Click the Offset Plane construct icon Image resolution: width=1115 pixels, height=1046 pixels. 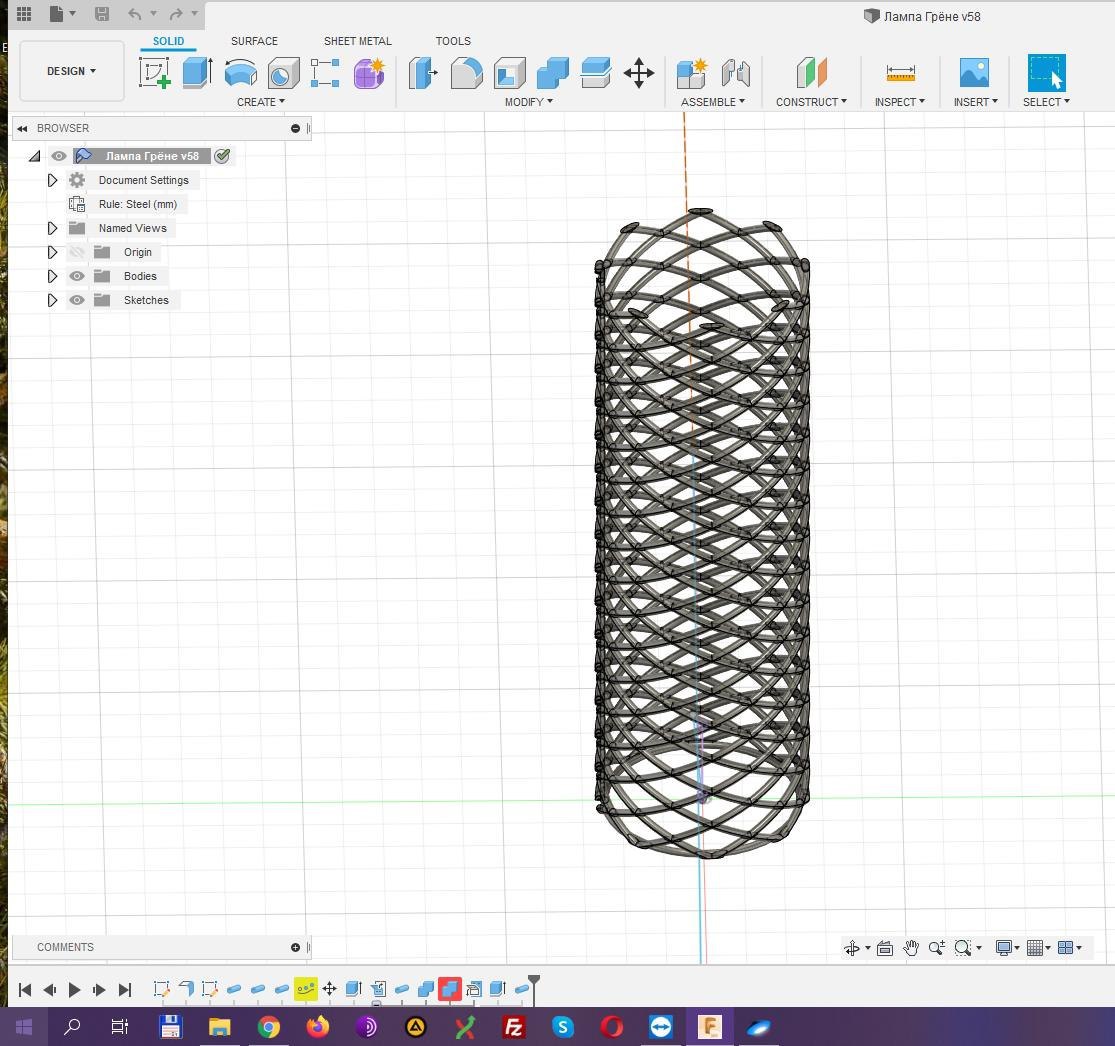[811, 73]
